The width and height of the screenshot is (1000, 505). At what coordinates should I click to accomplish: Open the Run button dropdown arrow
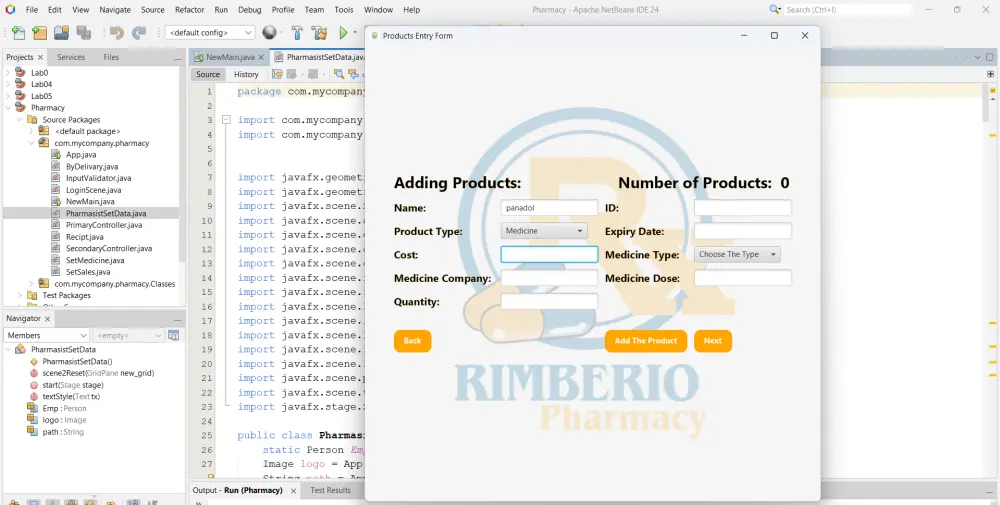pyautogui.click(x=355, y=33)
